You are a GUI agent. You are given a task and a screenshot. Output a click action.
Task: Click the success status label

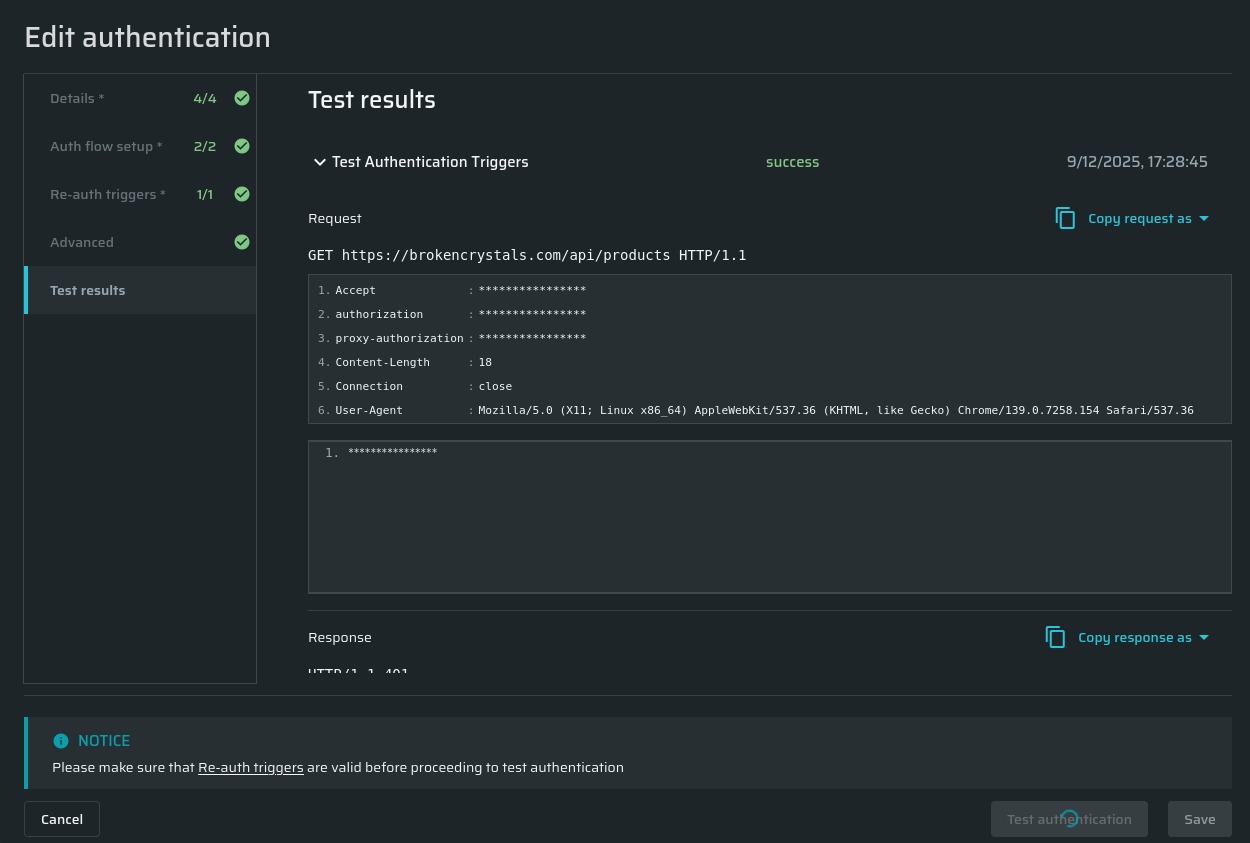tap(792, 162)
